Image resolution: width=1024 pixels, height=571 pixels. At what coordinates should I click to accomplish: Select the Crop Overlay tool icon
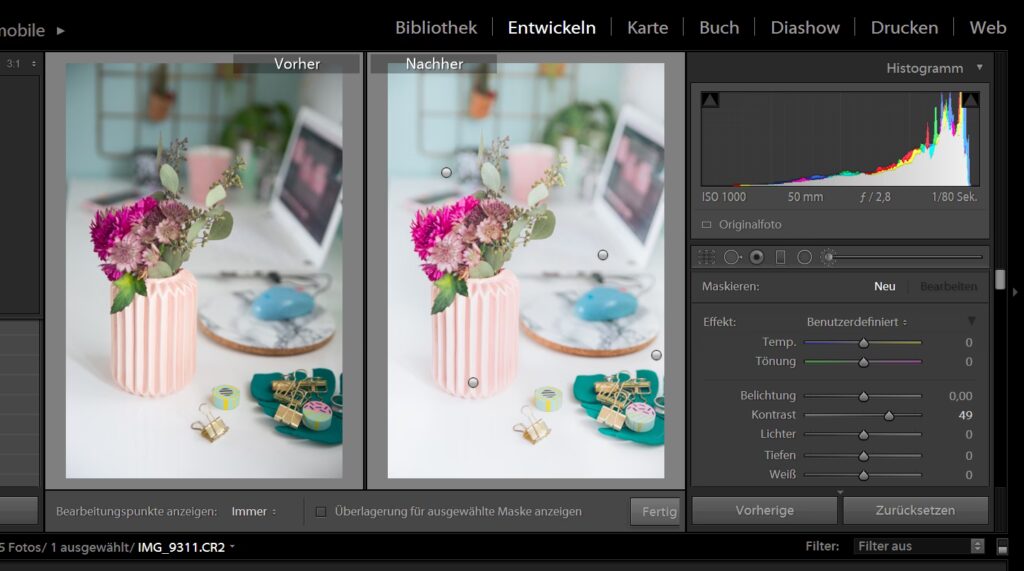pos(707,257)
